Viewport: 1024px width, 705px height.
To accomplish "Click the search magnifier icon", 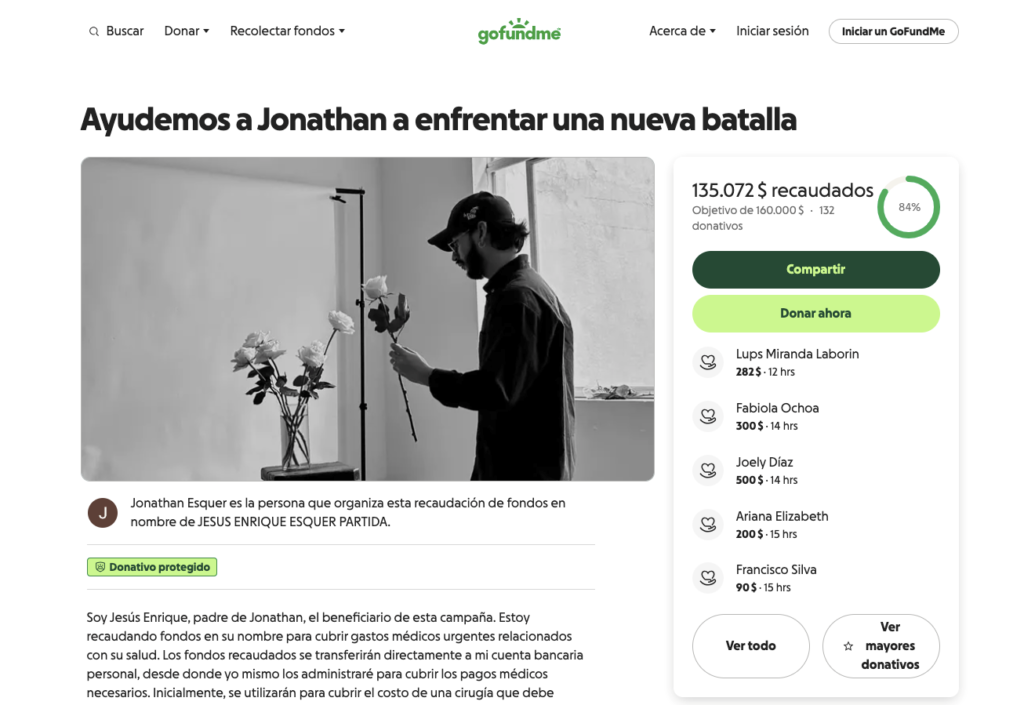I will 94,31.
